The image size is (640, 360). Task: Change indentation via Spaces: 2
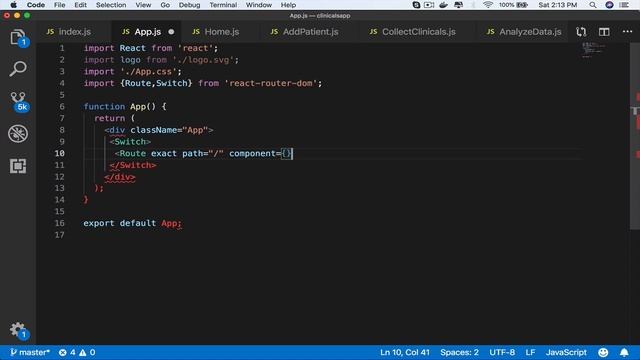(x=459, y=352)
